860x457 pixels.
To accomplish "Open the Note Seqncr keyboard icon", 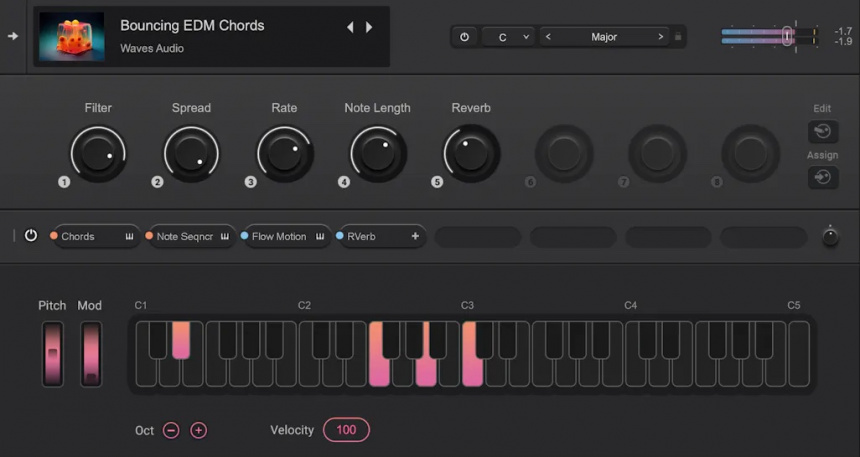I will 225,236.
